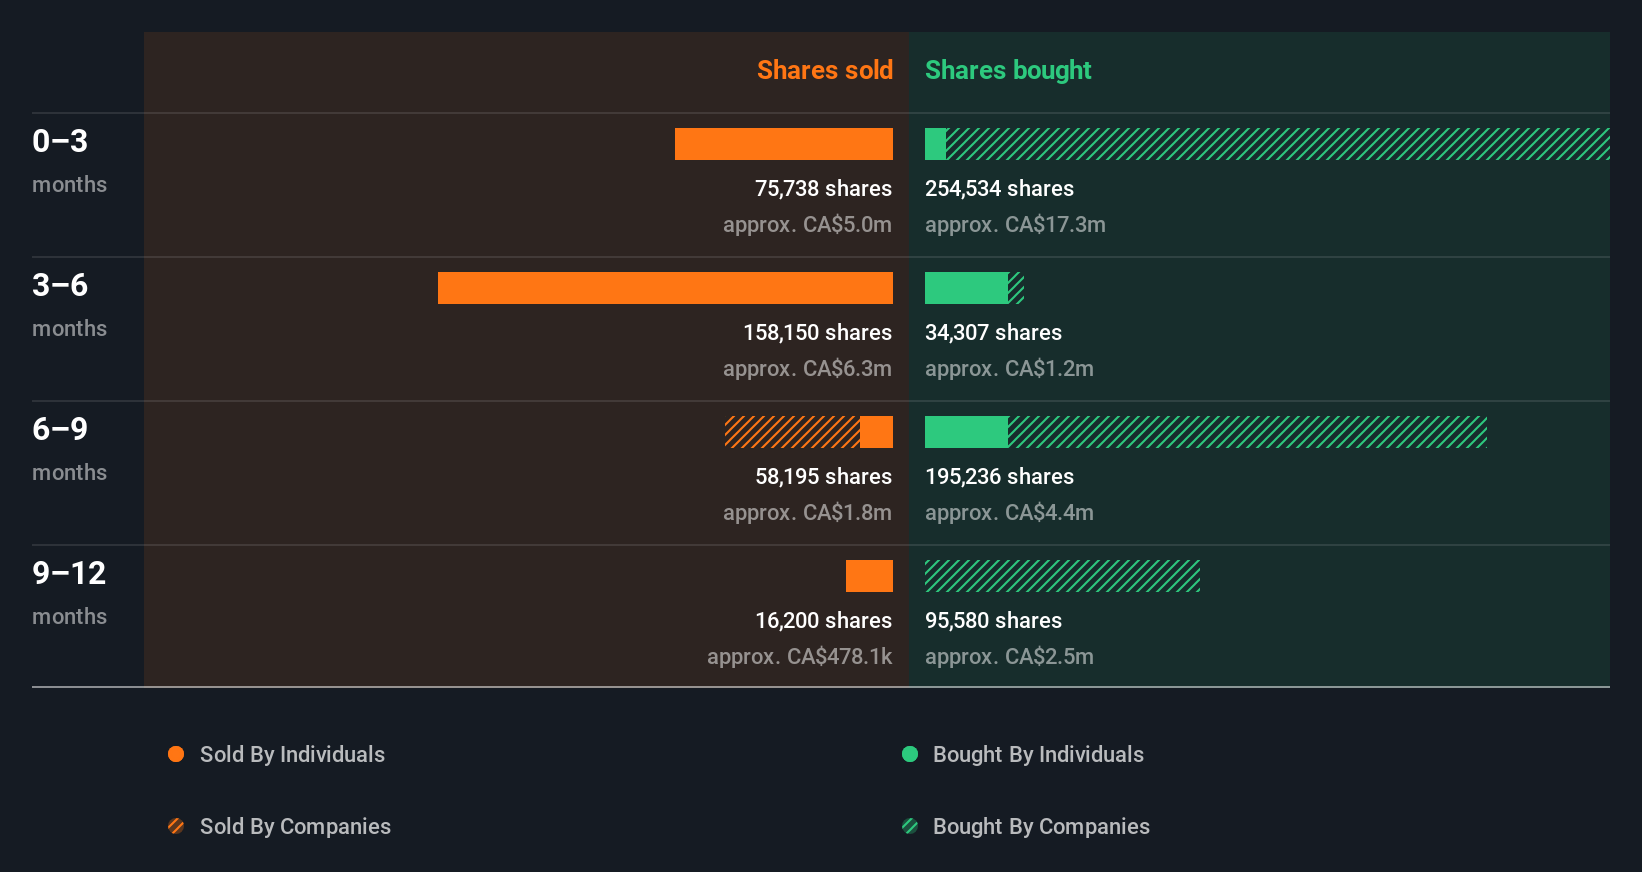The height and width of the screenshot is (872, 1642).
Task: Select the Bought By Companies legend label
Action: point(1041,826)
